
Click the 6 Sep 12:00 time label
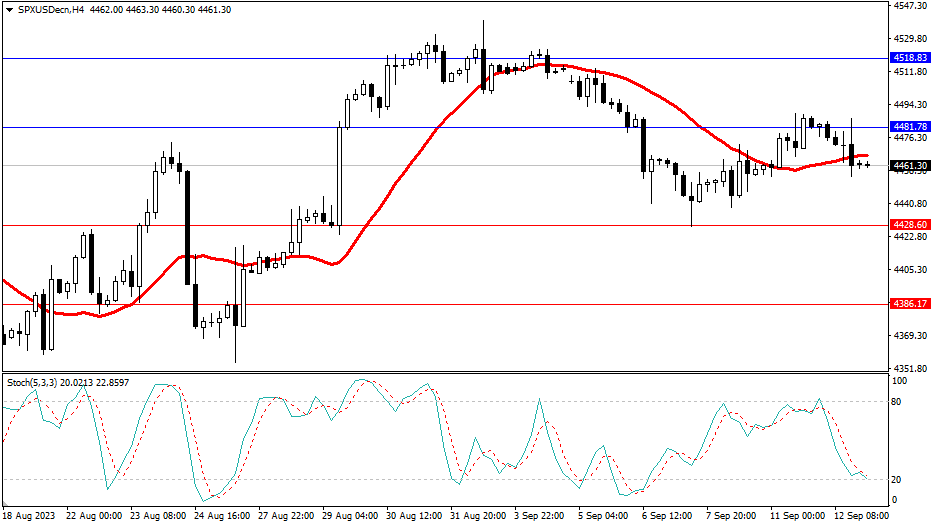pos(667,516)
